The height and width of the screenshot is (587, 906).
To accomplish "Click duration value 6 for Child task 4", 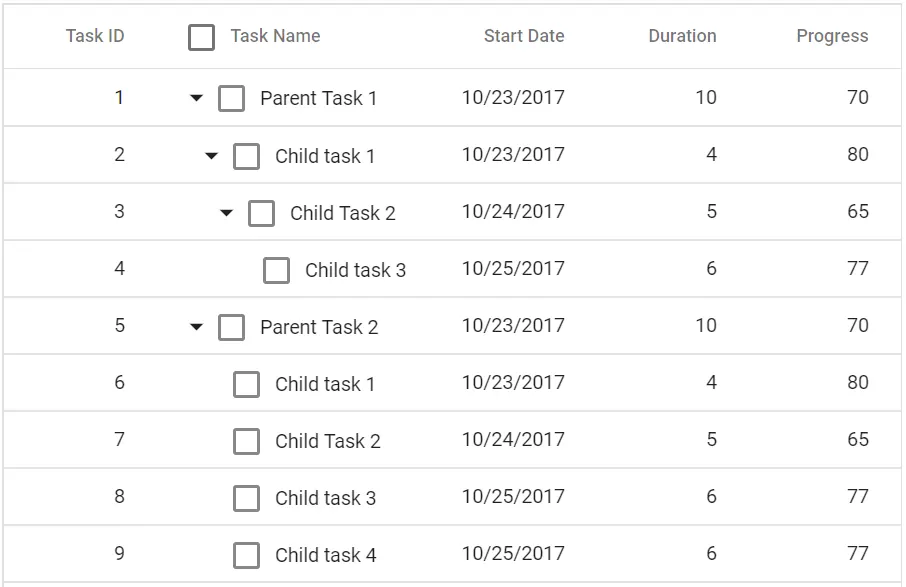I will click(710, 554).
